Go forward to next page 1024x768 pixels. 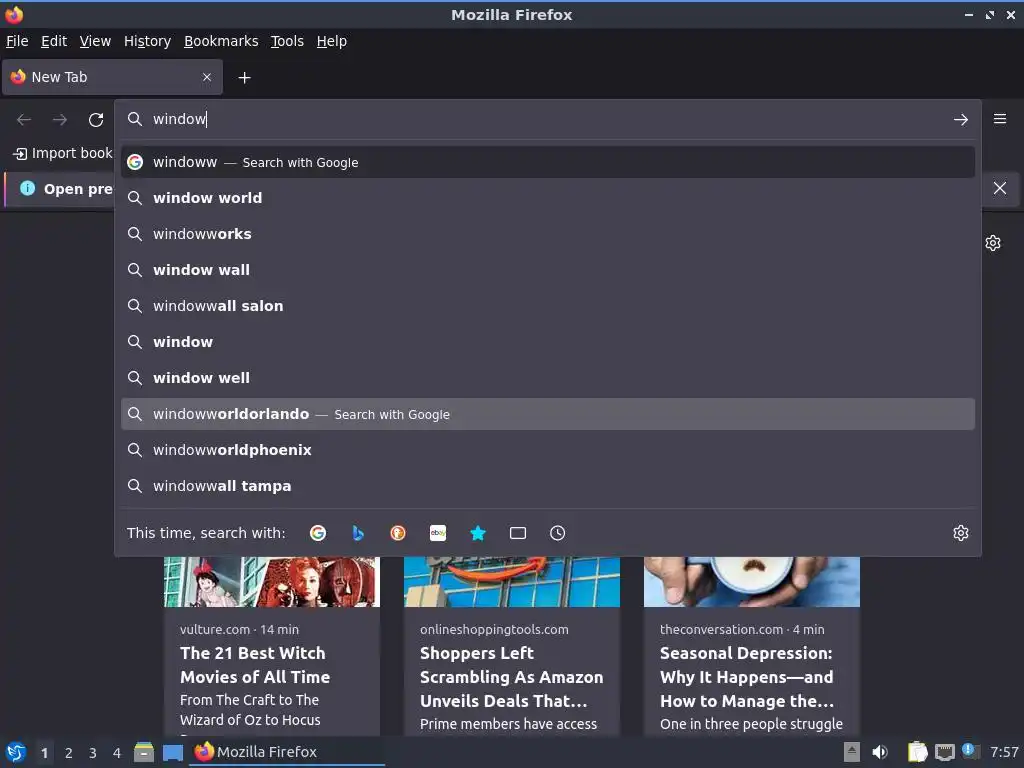[60, 120]
